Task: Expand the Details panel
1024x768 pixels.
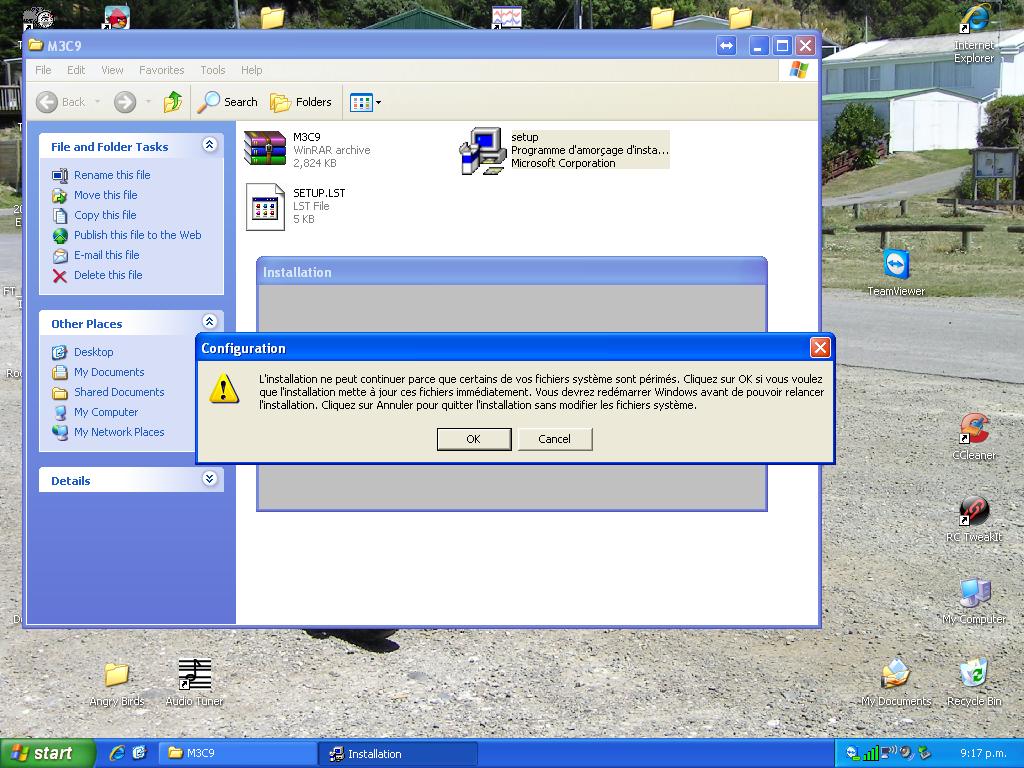Action: (x=209, y=479)
